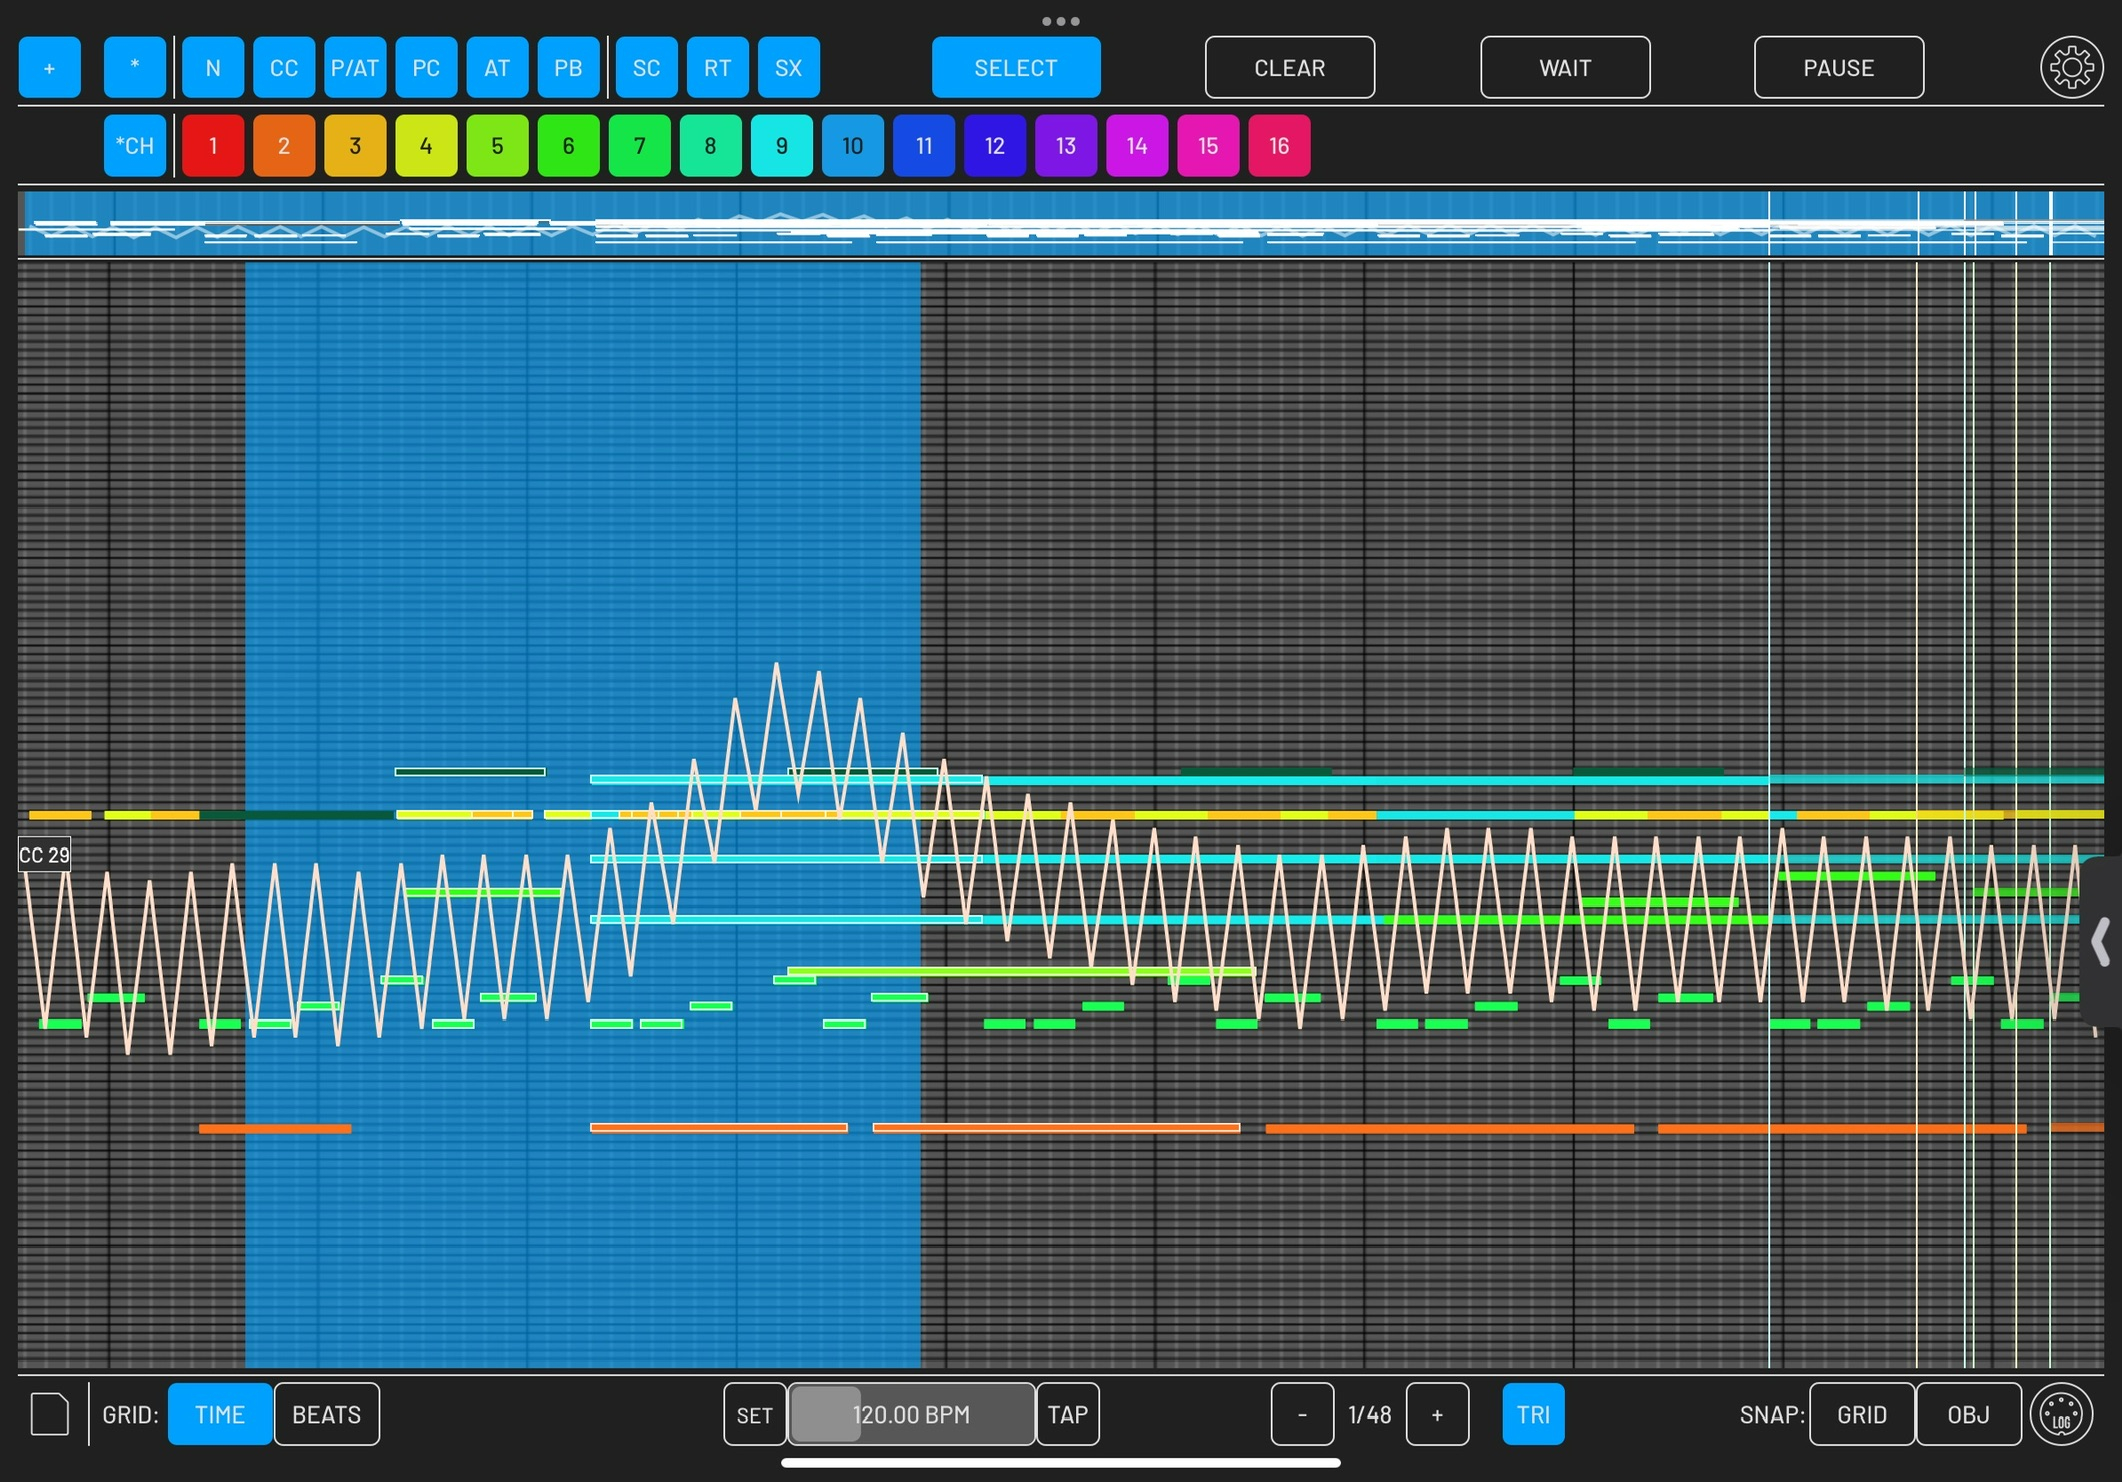Click the plus filter button top-left
This screenshot has width=2122, height=1482.
click(49, 68)
